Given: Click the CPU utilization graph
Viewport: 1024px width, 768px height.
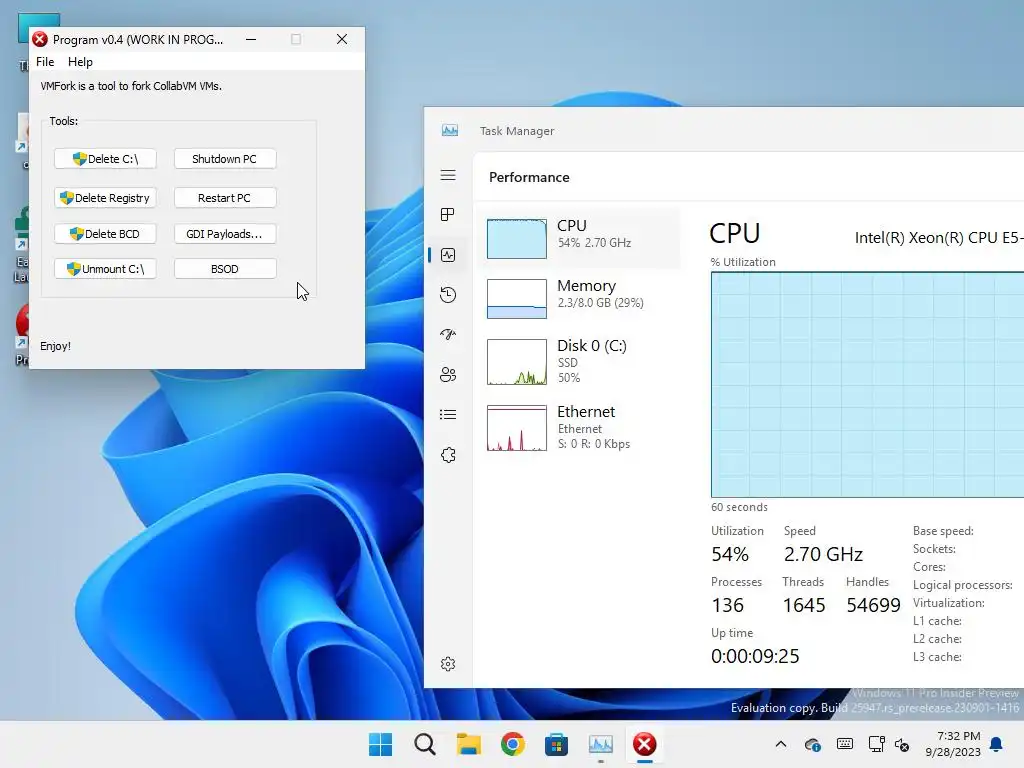Looking at the screenshot, I should [867, 385].
